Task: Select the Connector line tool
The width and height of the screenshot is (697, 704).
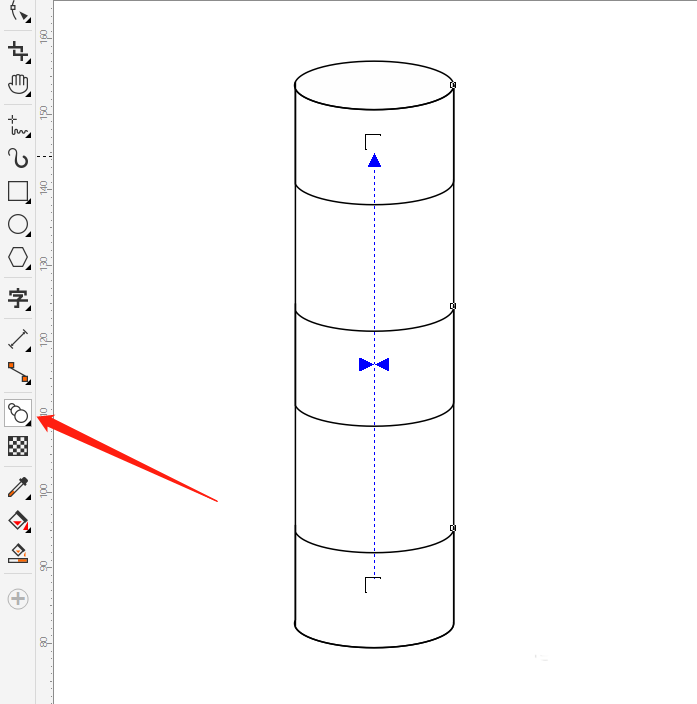Action: click(x=18, y=373)
